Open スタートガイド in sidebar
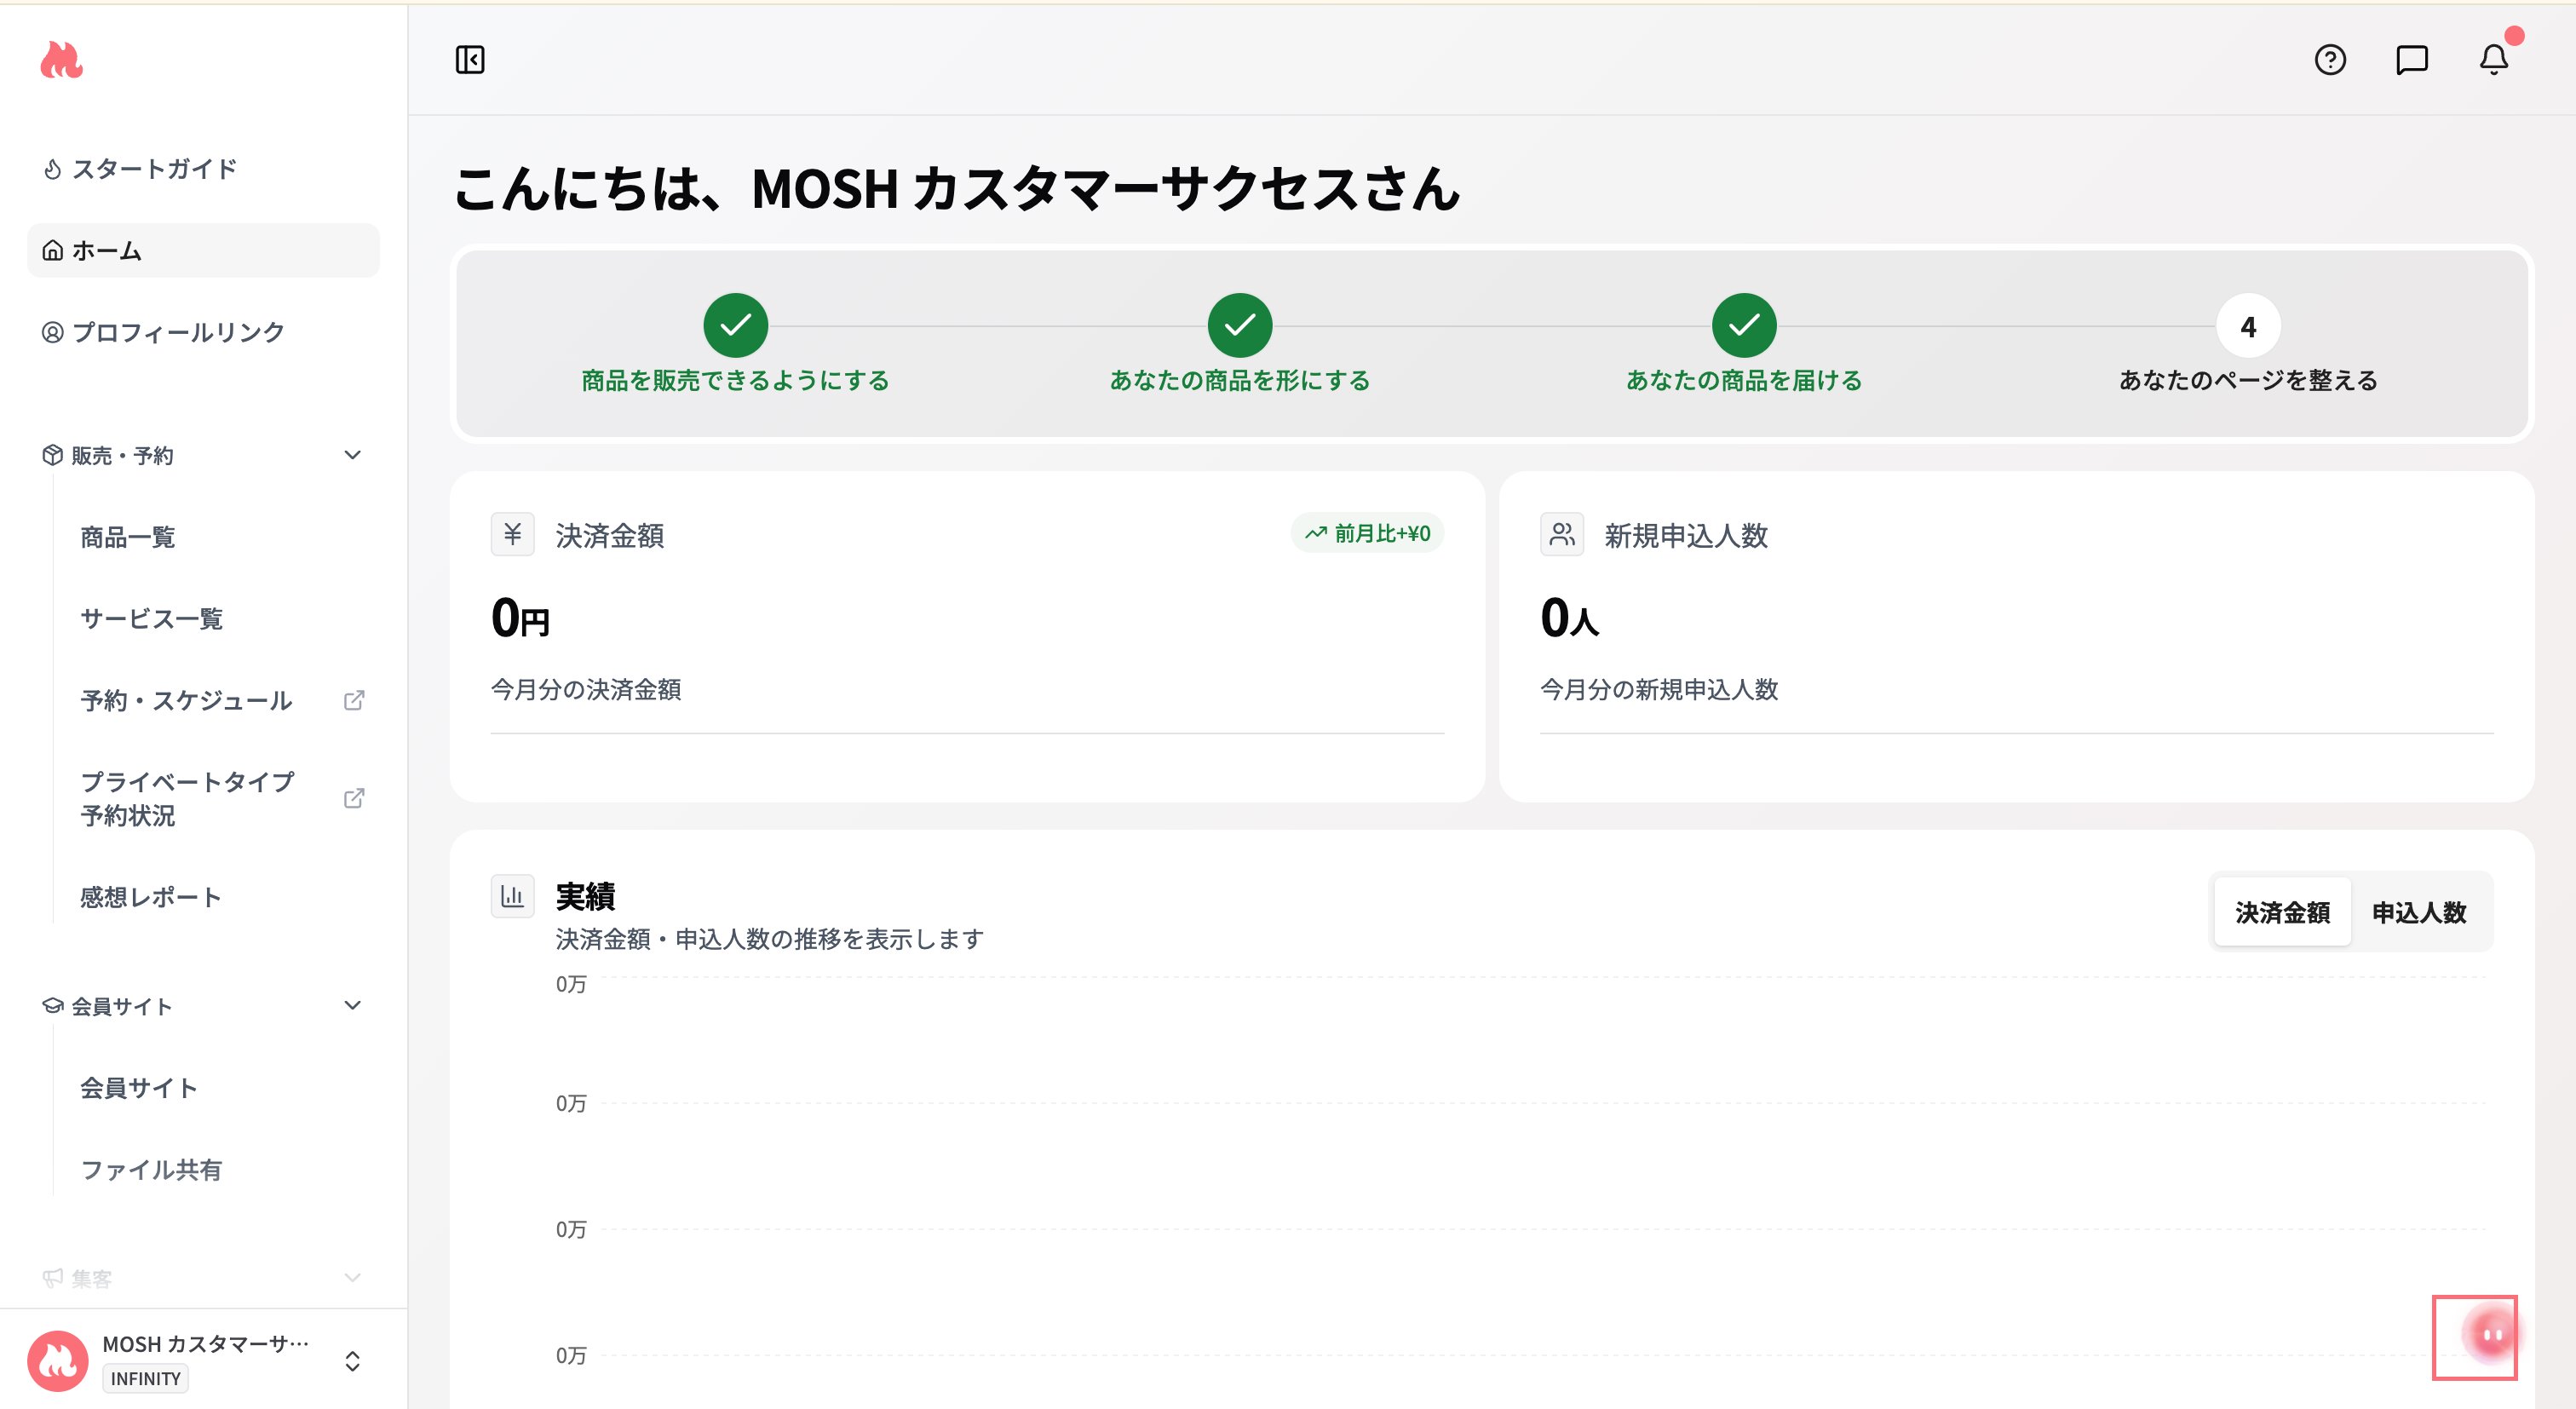This screenshot has height=1409, width=2576. (x=203, y=169)
